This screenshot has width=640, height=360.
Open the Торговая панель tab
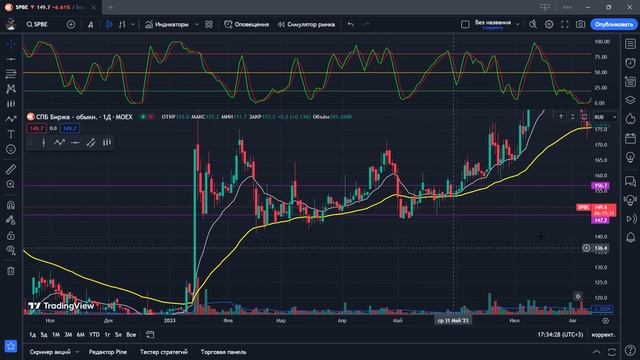tap(223, 352)
